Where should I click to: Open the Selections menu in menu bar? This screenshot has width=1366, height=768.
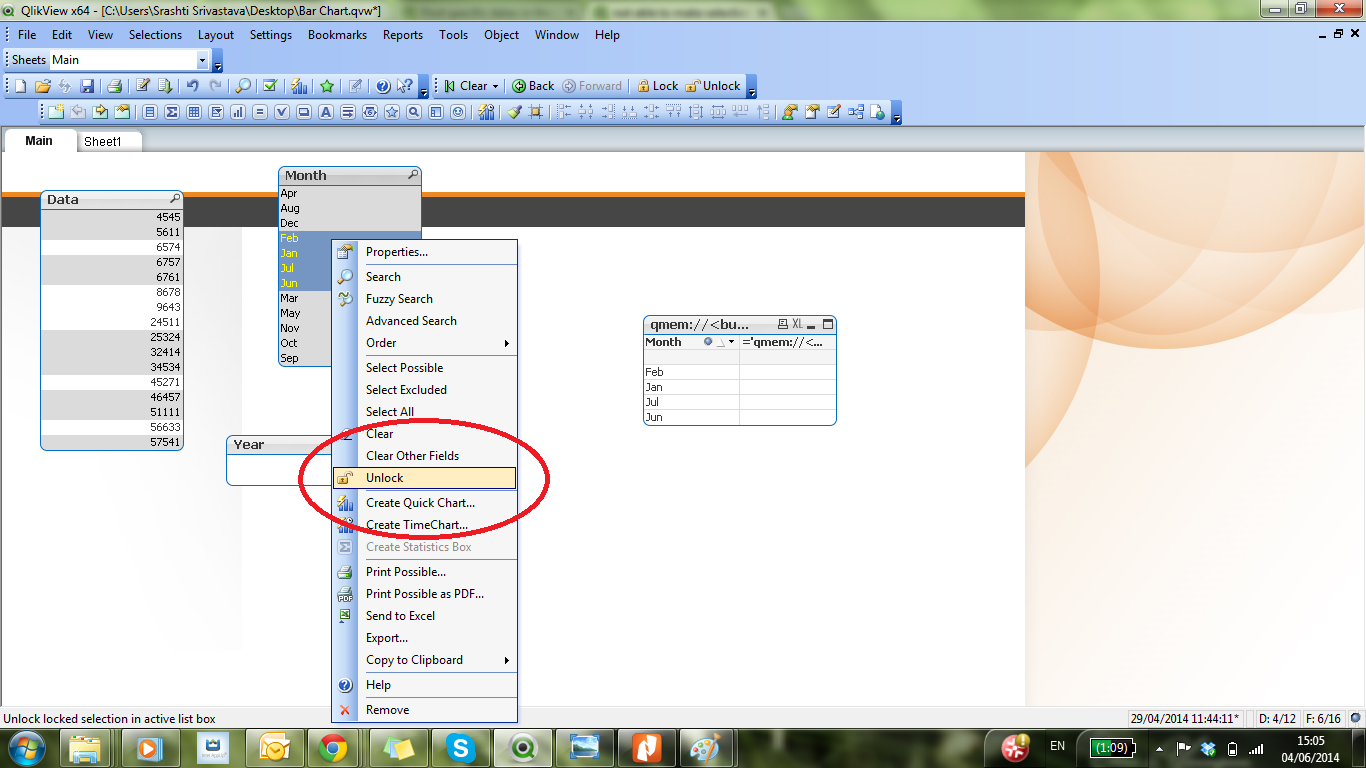click(155, 34)
